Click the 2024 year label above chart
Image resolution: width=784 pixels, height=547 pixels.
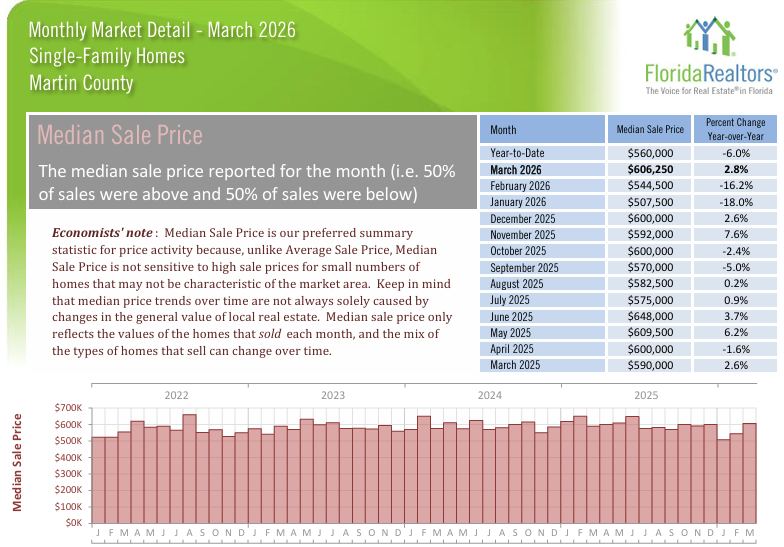click(x=490, y=396)
